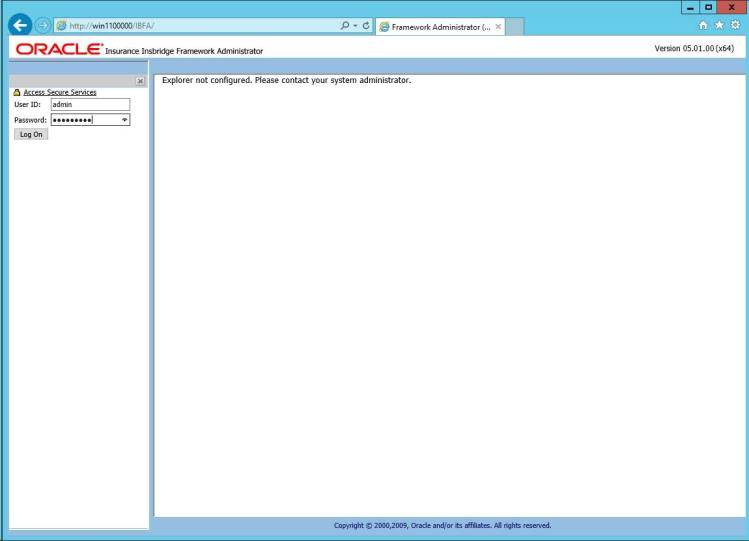
Task: Go back using the browser back arrow
Action: pos(20,25)
